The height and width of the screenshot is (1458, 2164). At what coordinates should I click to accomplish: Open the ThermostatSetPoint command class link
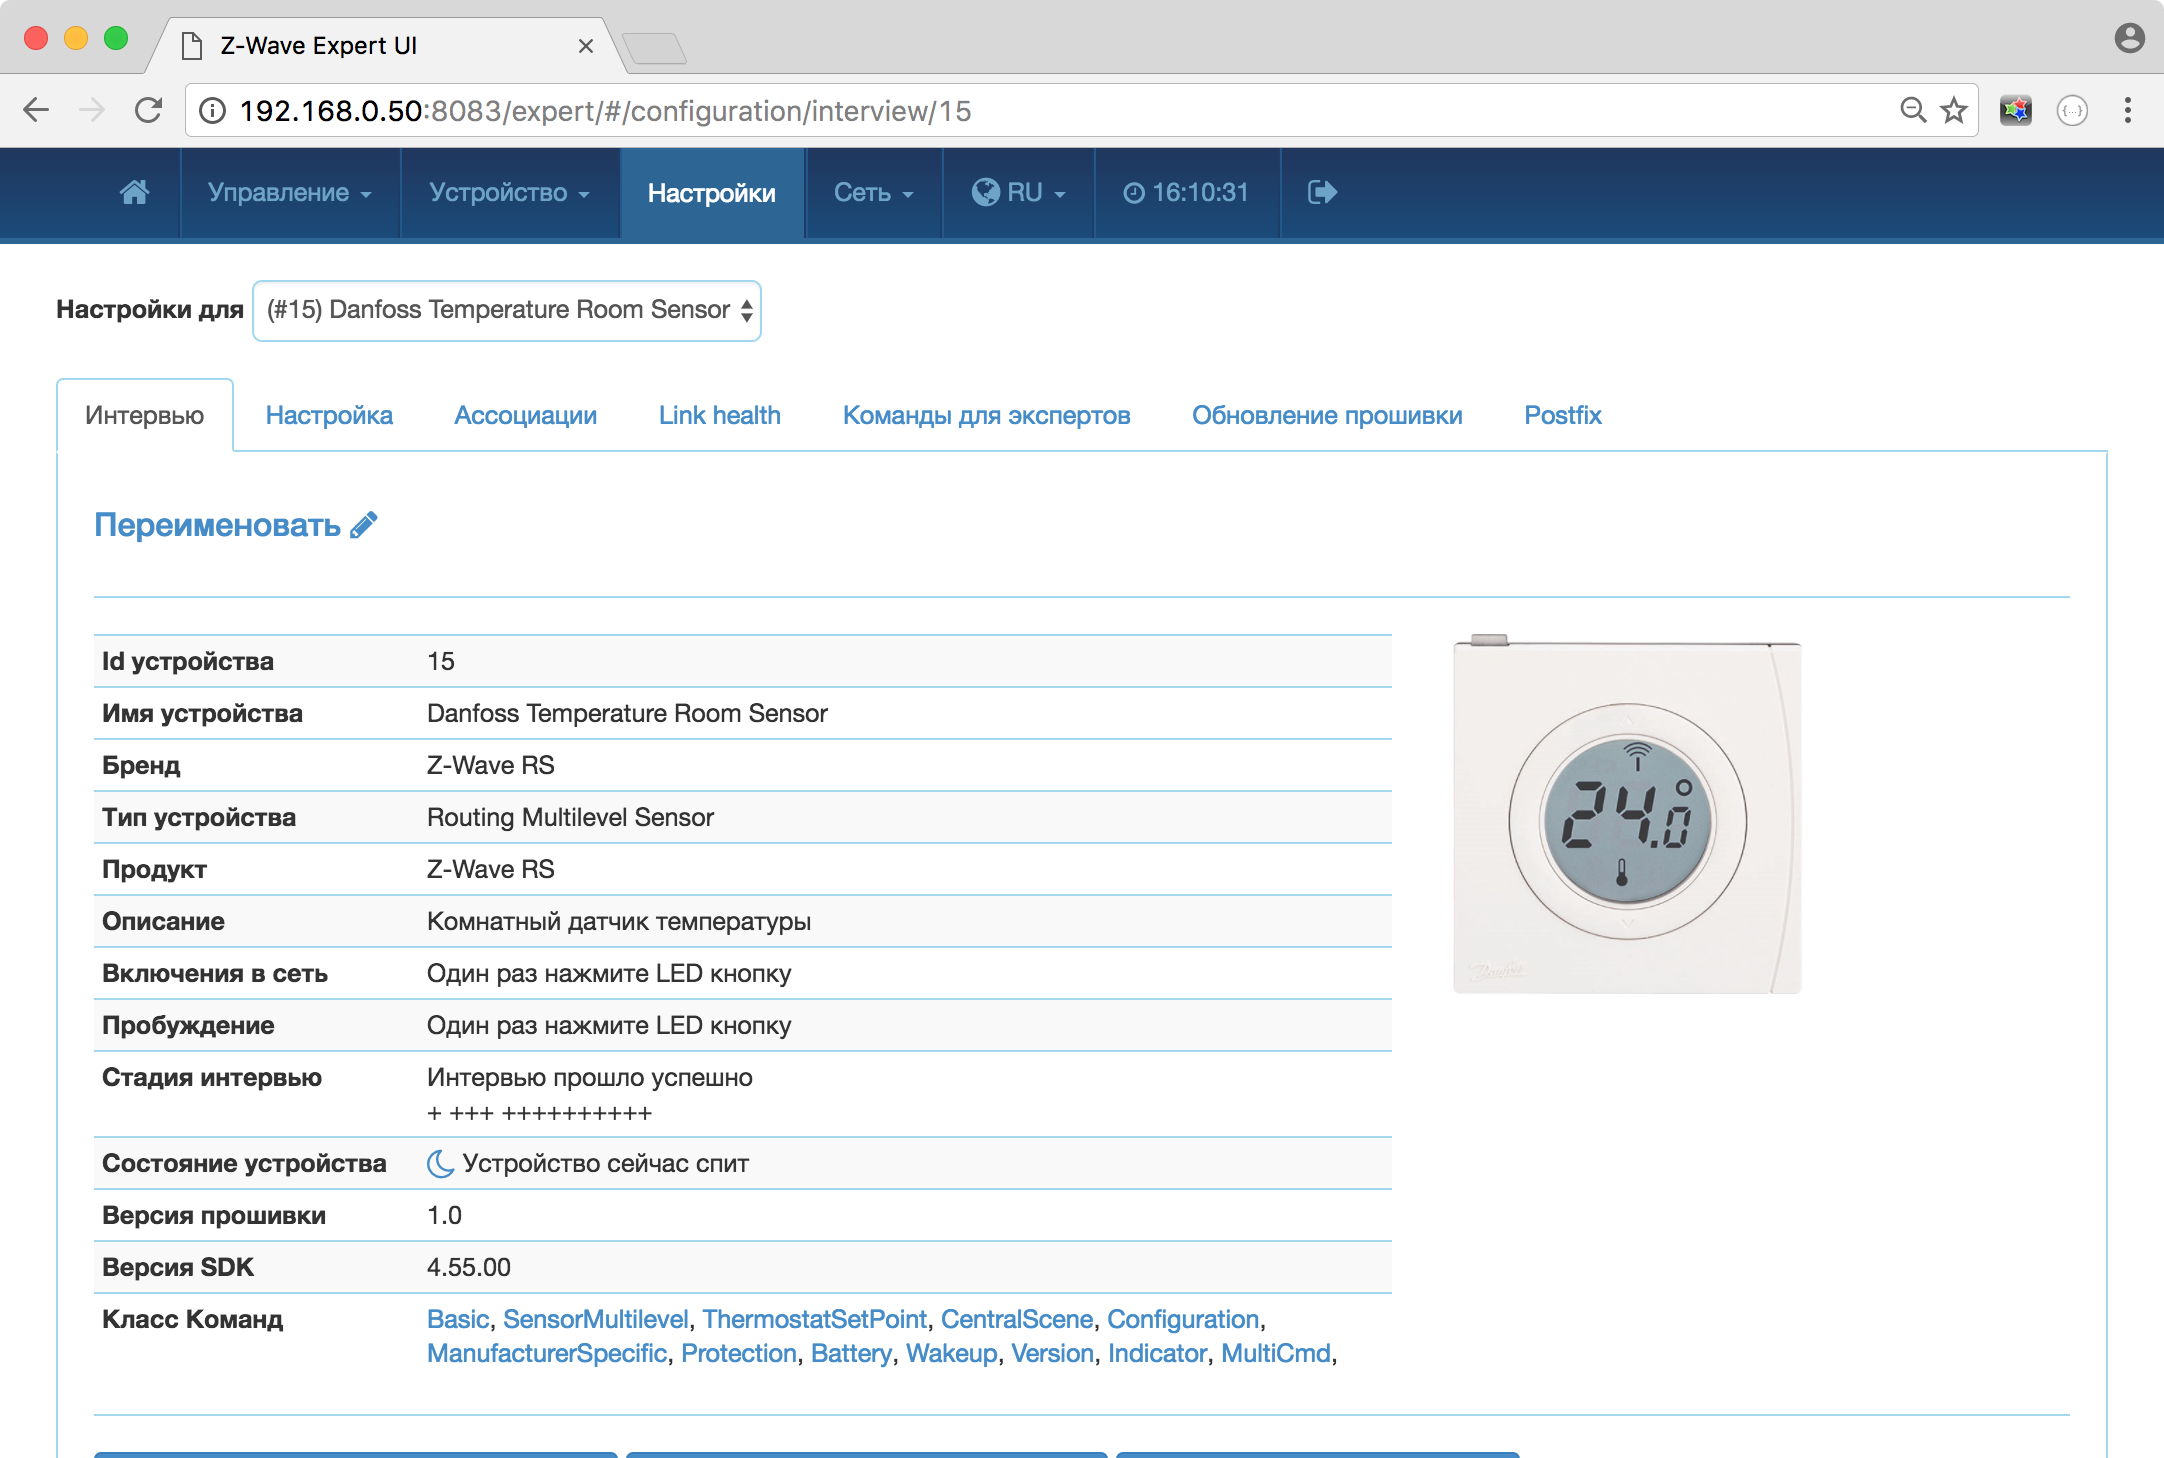[815, 1319]
